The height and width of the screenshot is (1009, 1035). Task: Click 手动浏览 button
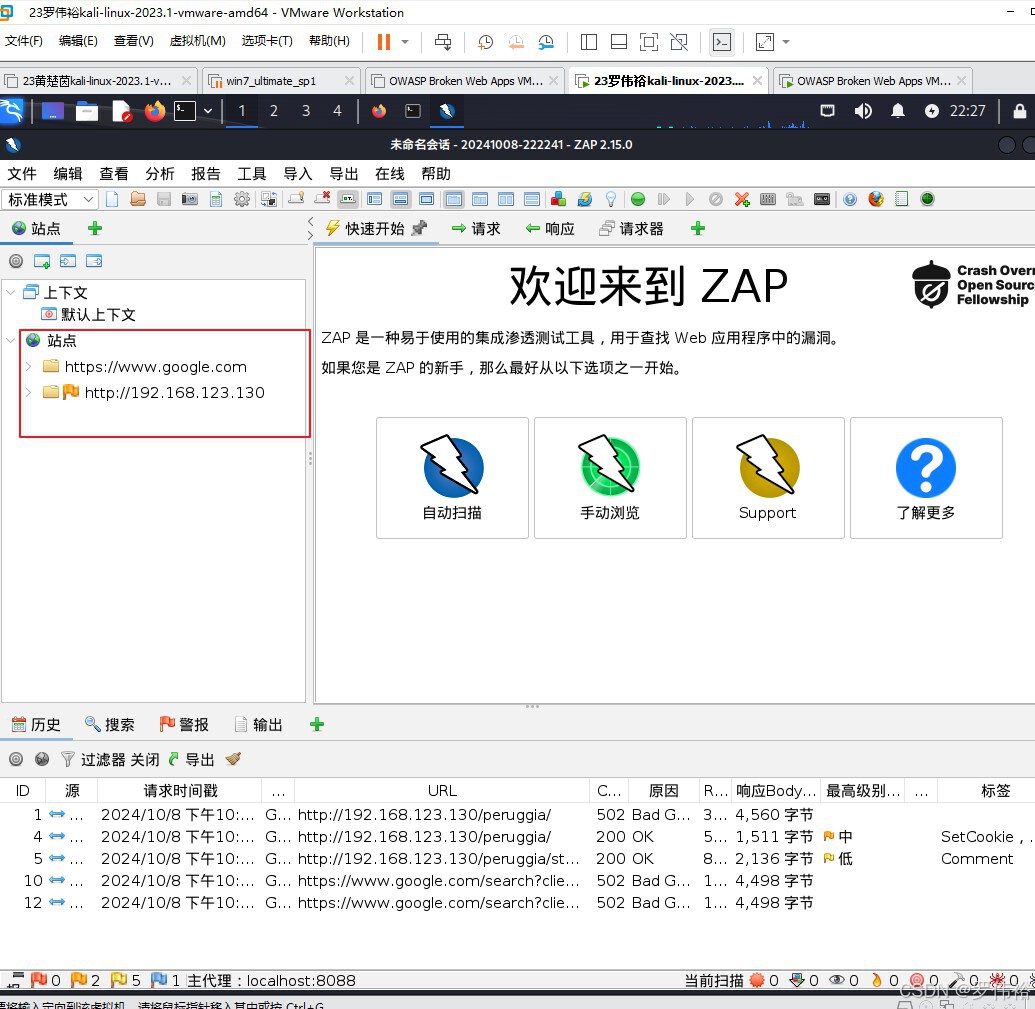pyautogui.click(x=610, y=478)
